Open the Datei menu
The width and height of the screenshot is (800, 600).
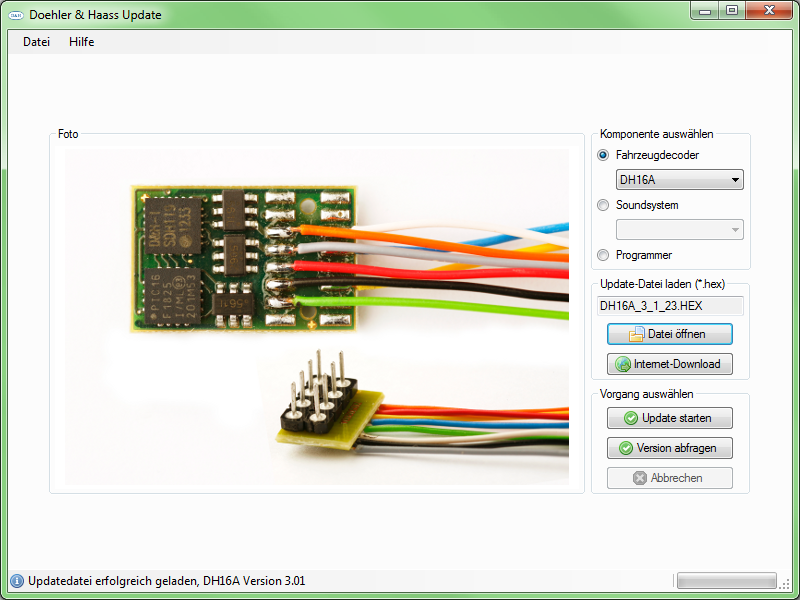36,42
